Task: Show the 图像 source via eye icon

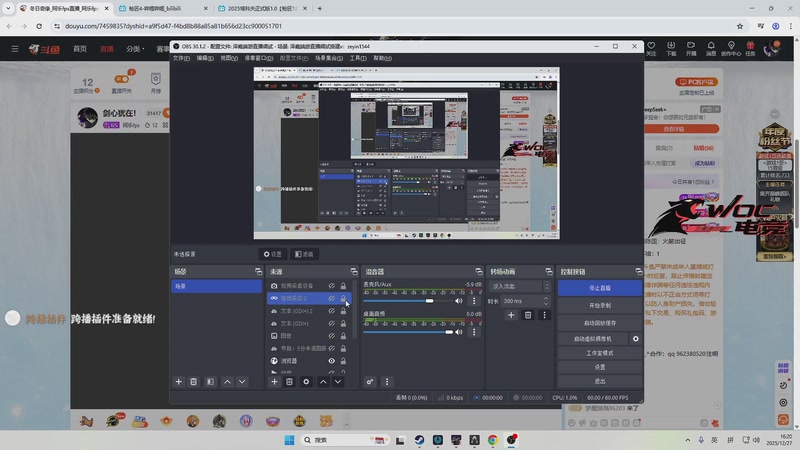Action: coord(332,336)
